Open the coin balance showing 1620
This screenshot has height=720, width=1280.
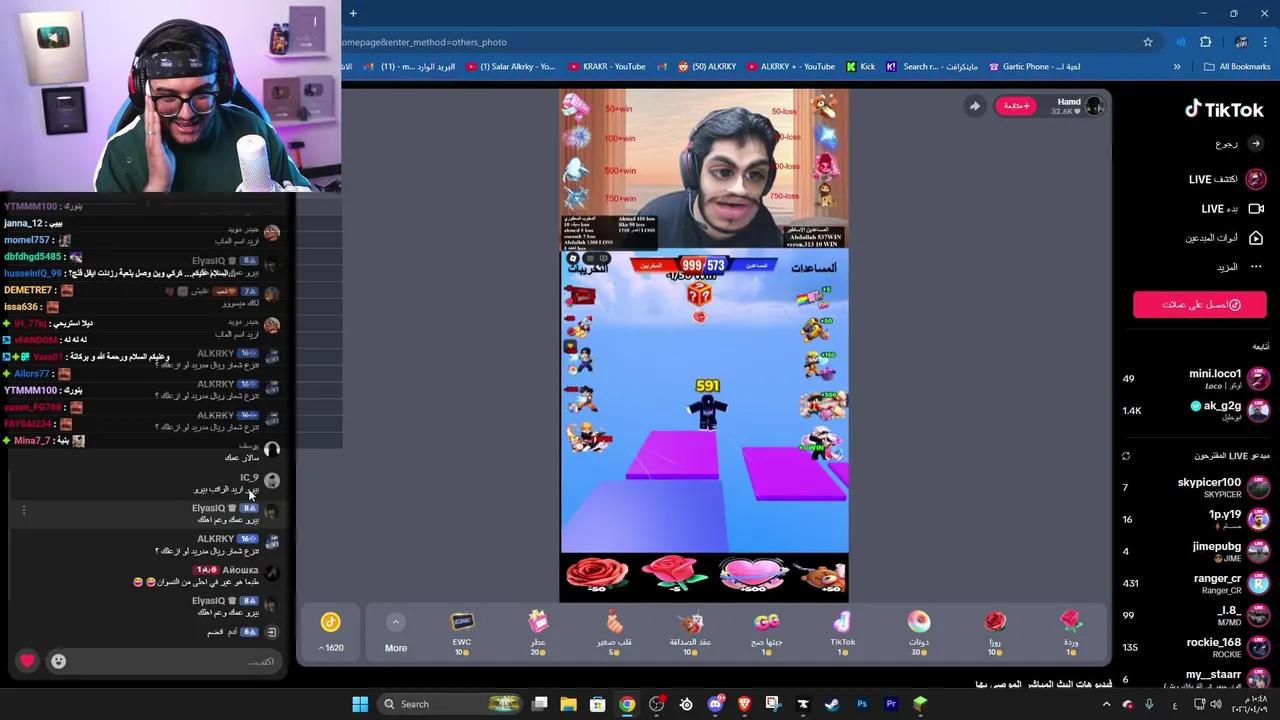331,634
